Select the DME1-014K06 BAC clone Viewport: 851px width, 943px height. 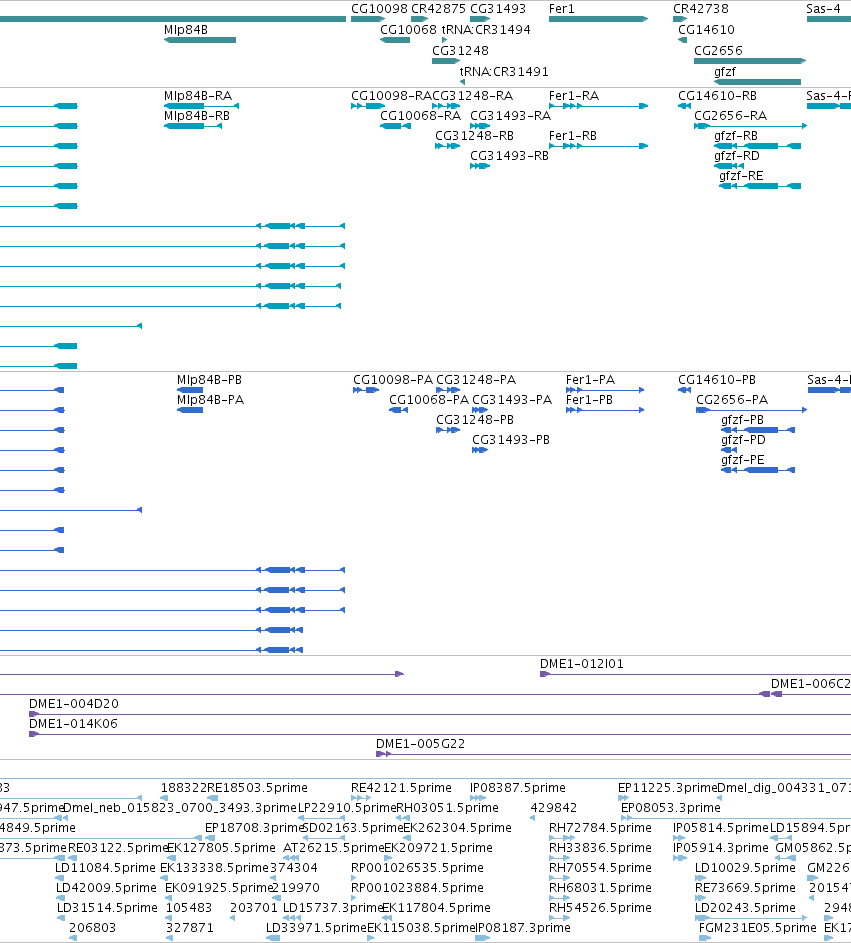pyautogui.click(x=440, y=734)
